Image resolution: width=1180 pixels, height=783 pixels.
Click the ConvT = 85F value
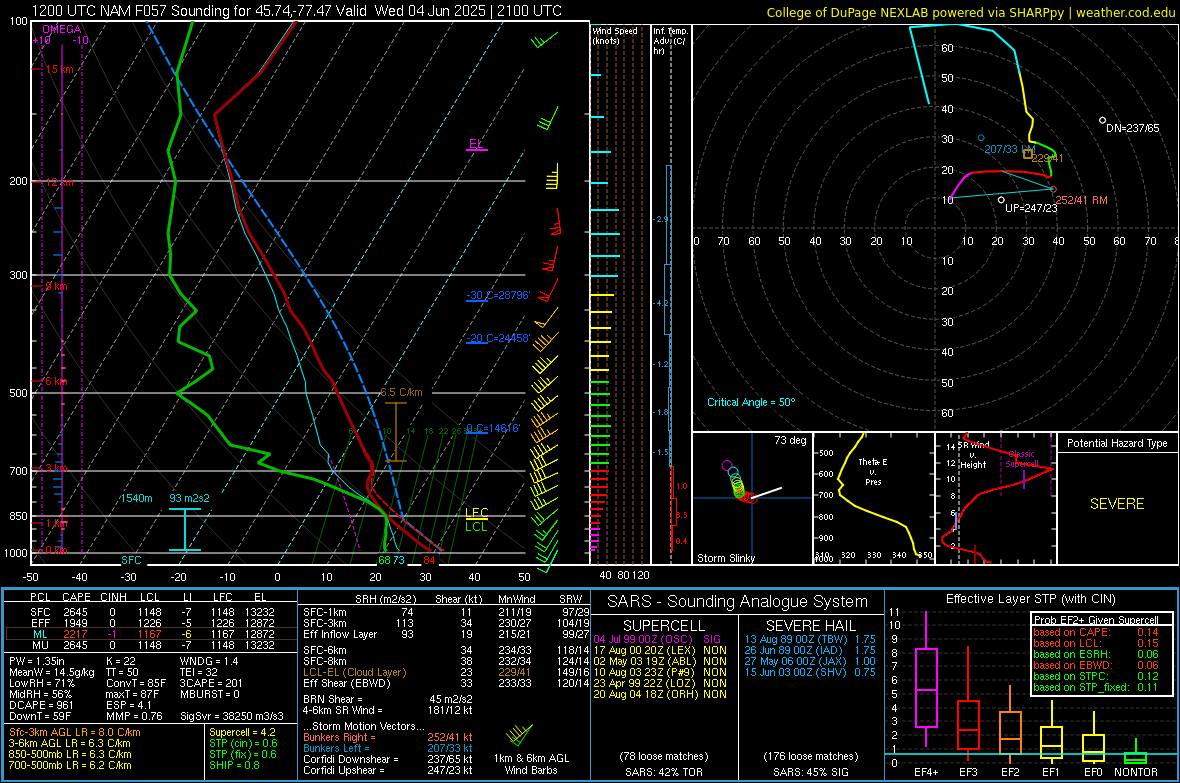click(x=136, y=683)
